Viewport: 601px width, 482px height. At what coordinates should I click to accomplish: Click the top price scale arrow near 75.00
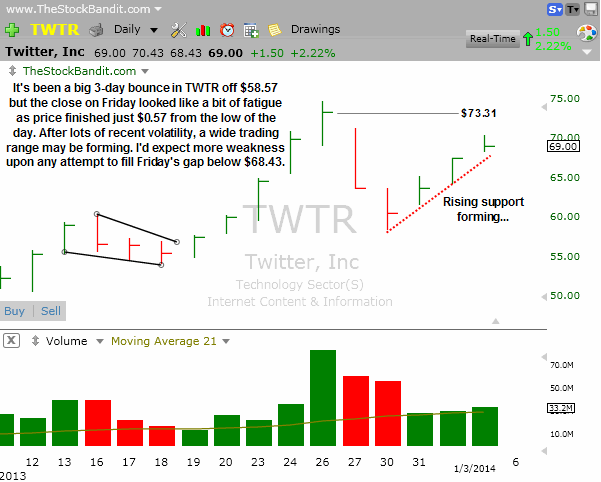(544, 107)
